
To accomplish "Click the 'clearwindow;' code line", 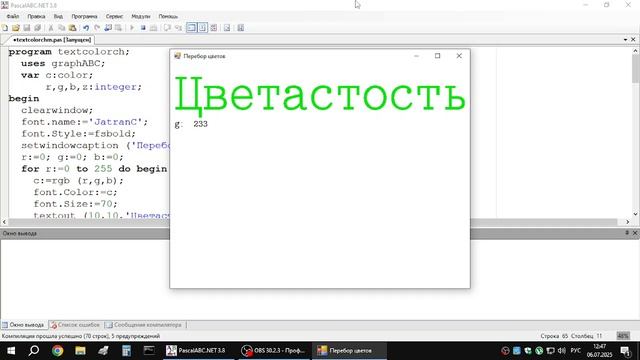I will pyautogui.click(x=57, y=110).
